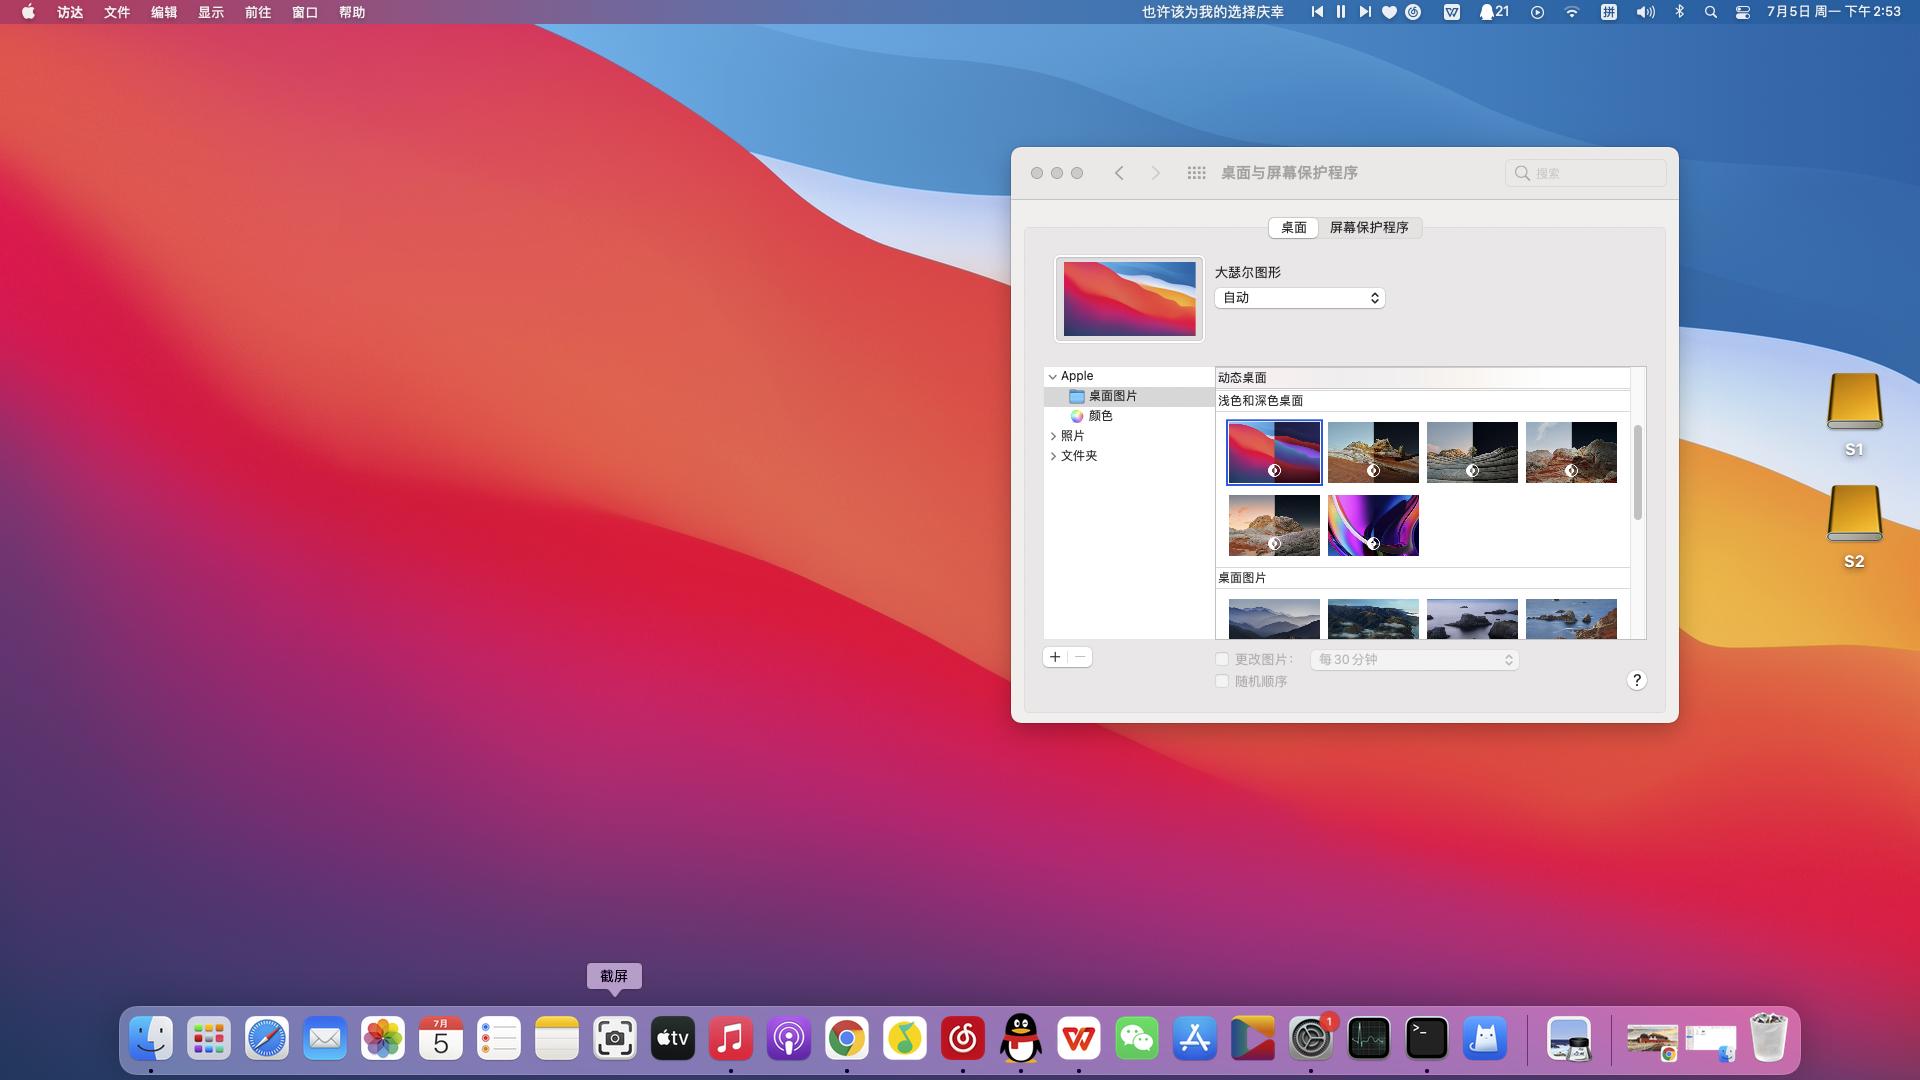Select the purple abstract dynamic wallpaper thumbnail
This screenshot has width=1920, height=1080.
pos(1373,525)
